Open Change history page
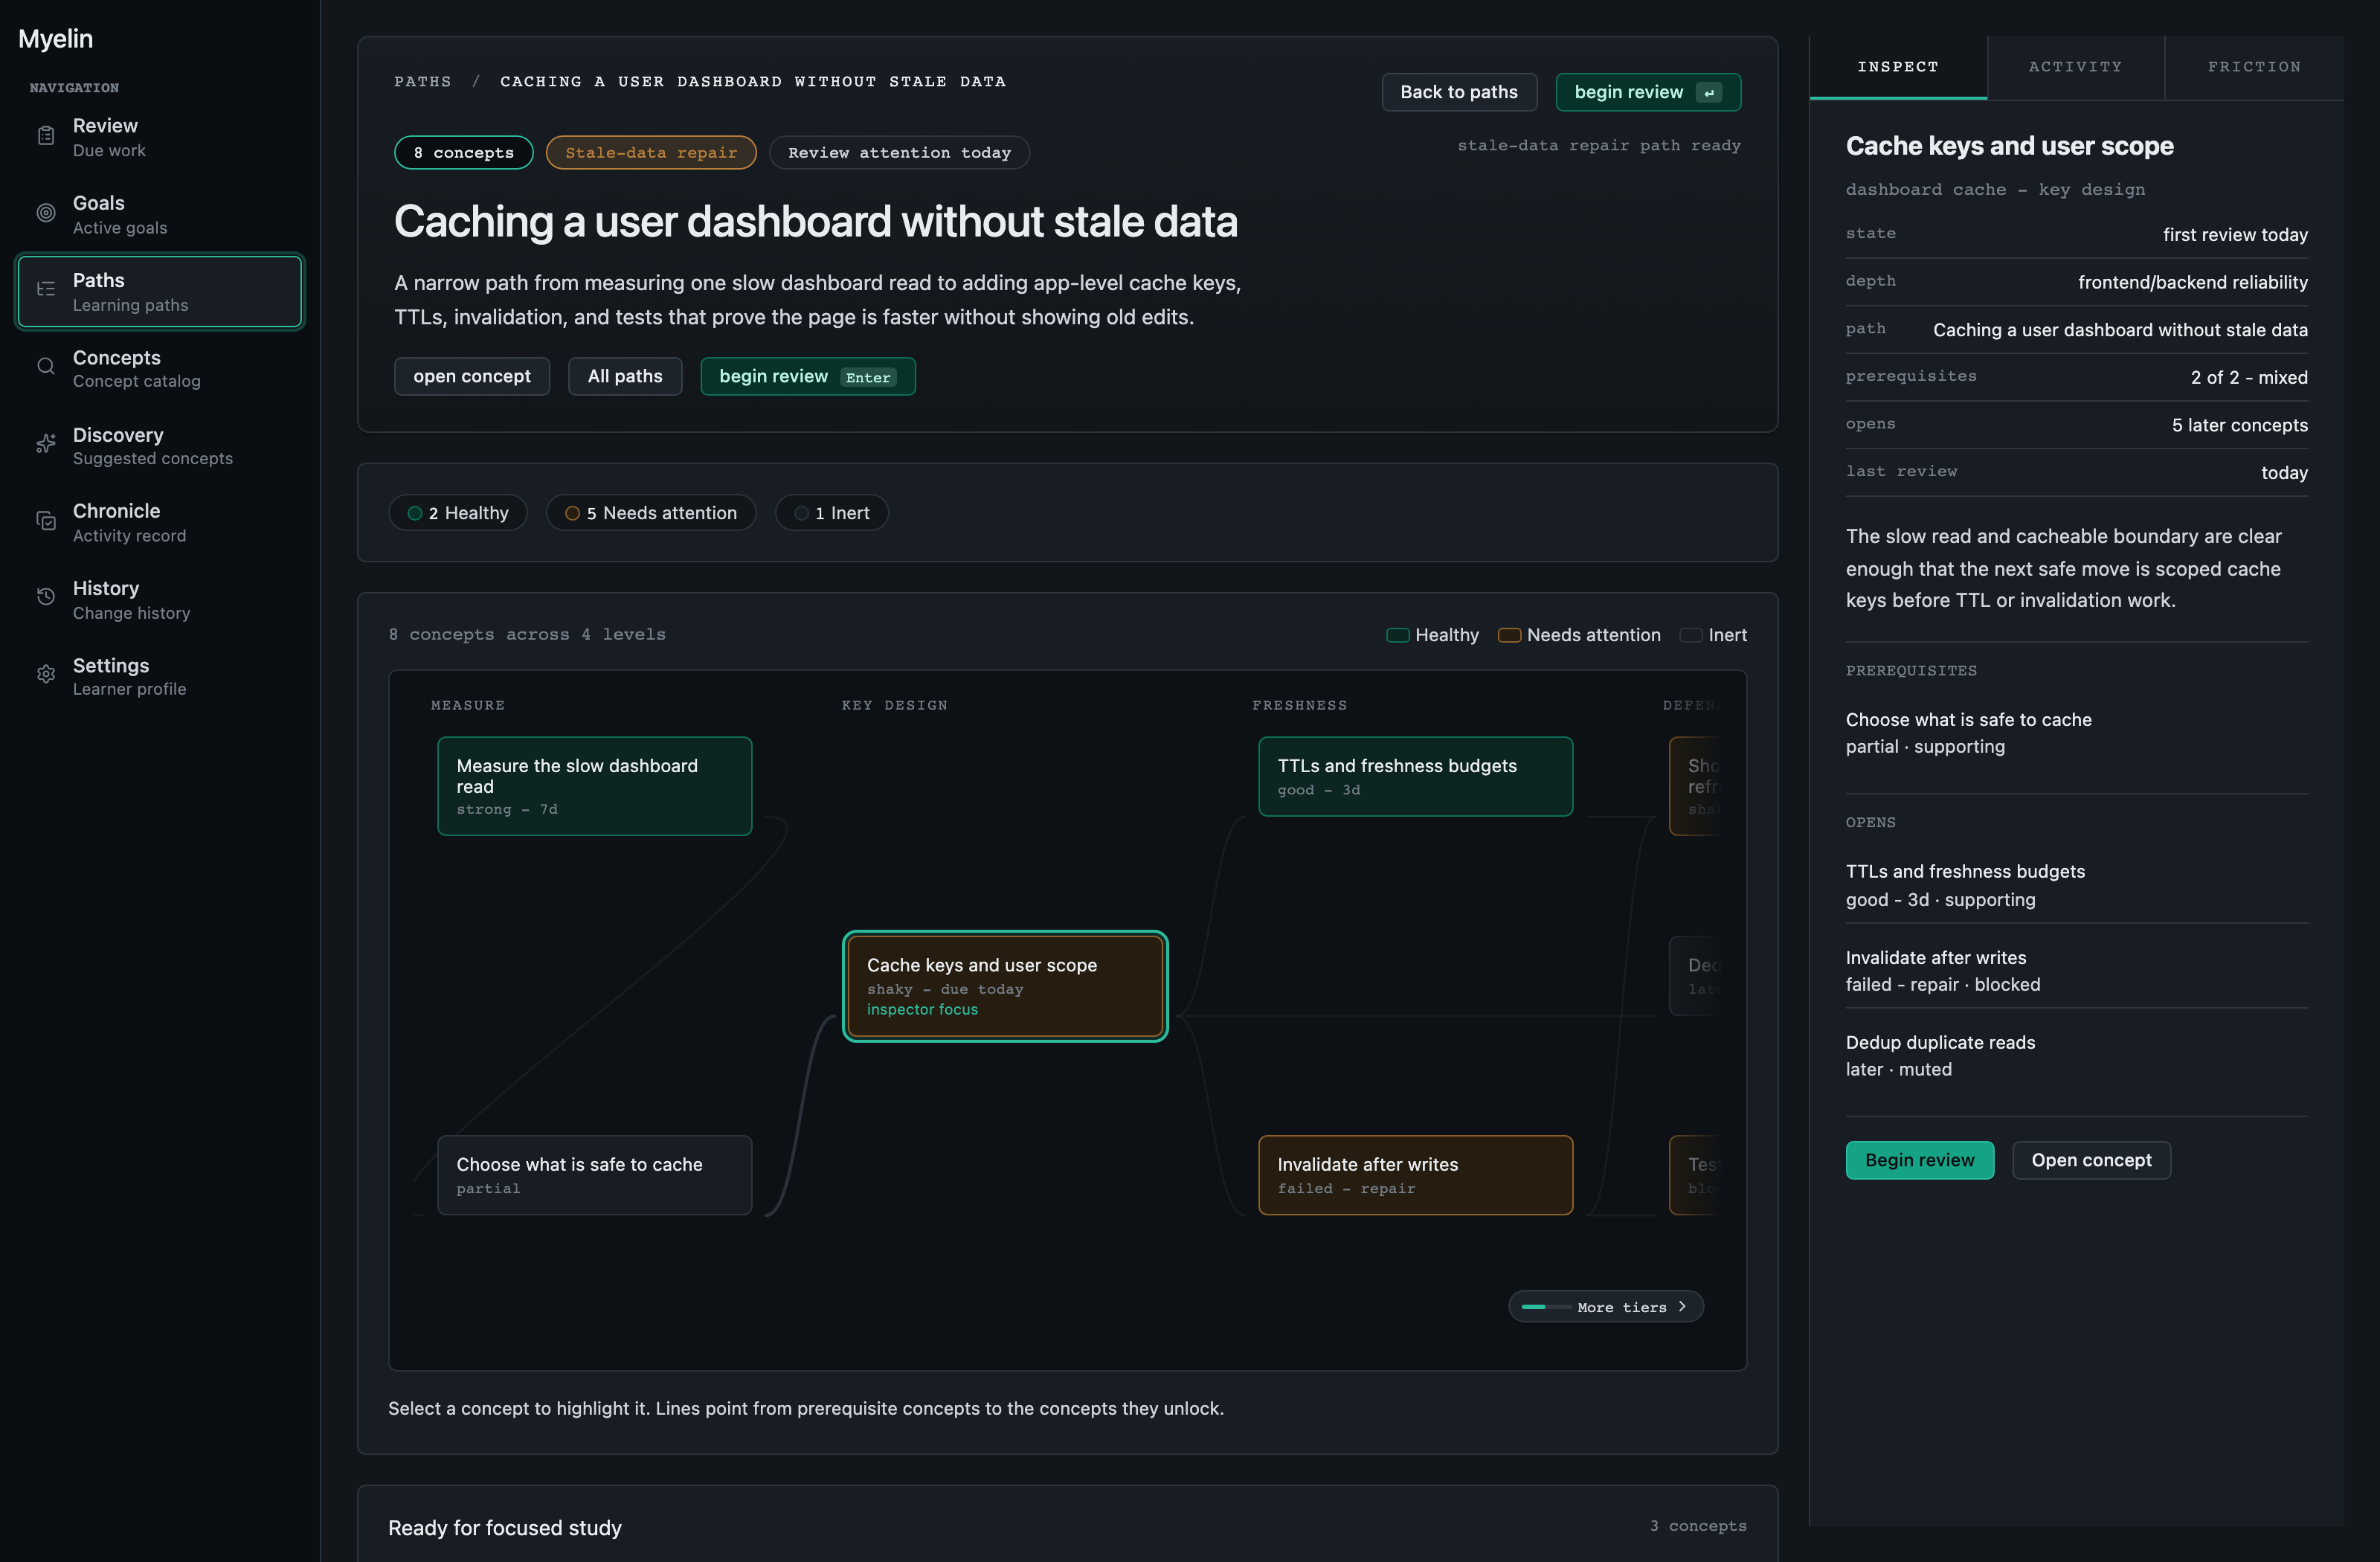The image size is (2380, 1562). click(160, 600)
